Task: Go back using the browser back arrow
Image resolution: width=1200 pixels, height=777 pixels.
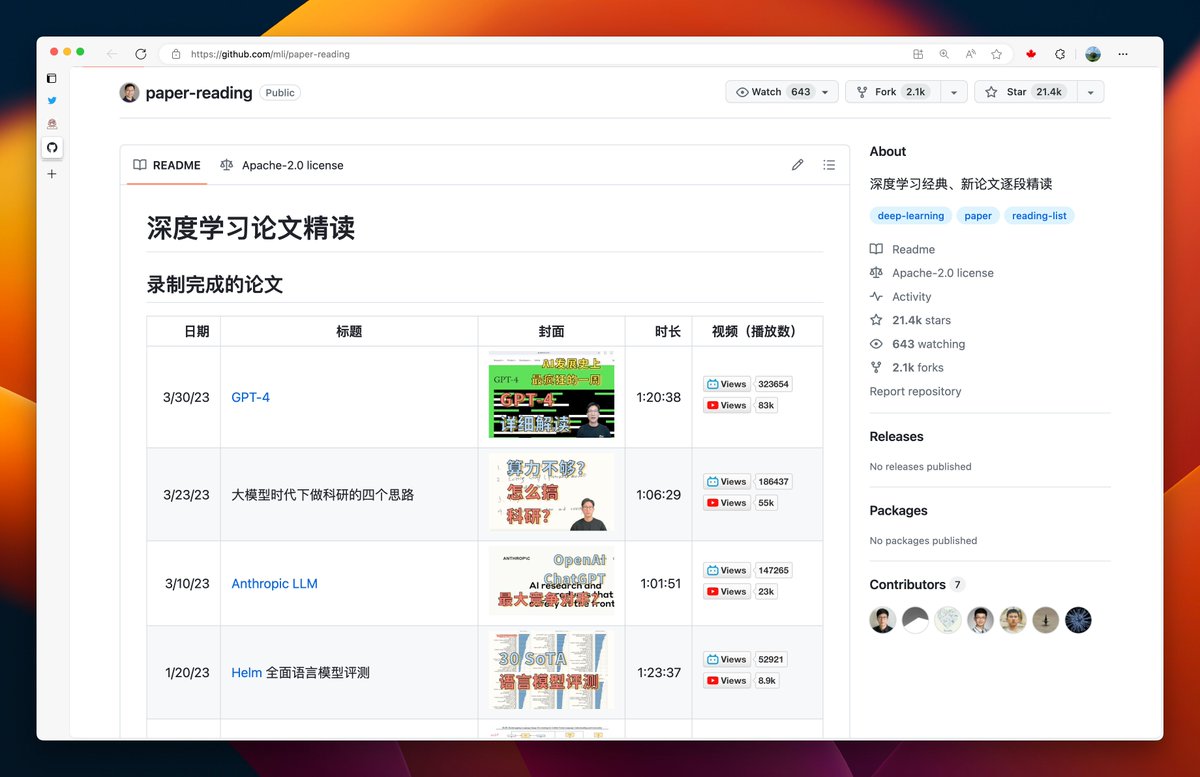Action: pyautogui.click(x=111, y=54)
